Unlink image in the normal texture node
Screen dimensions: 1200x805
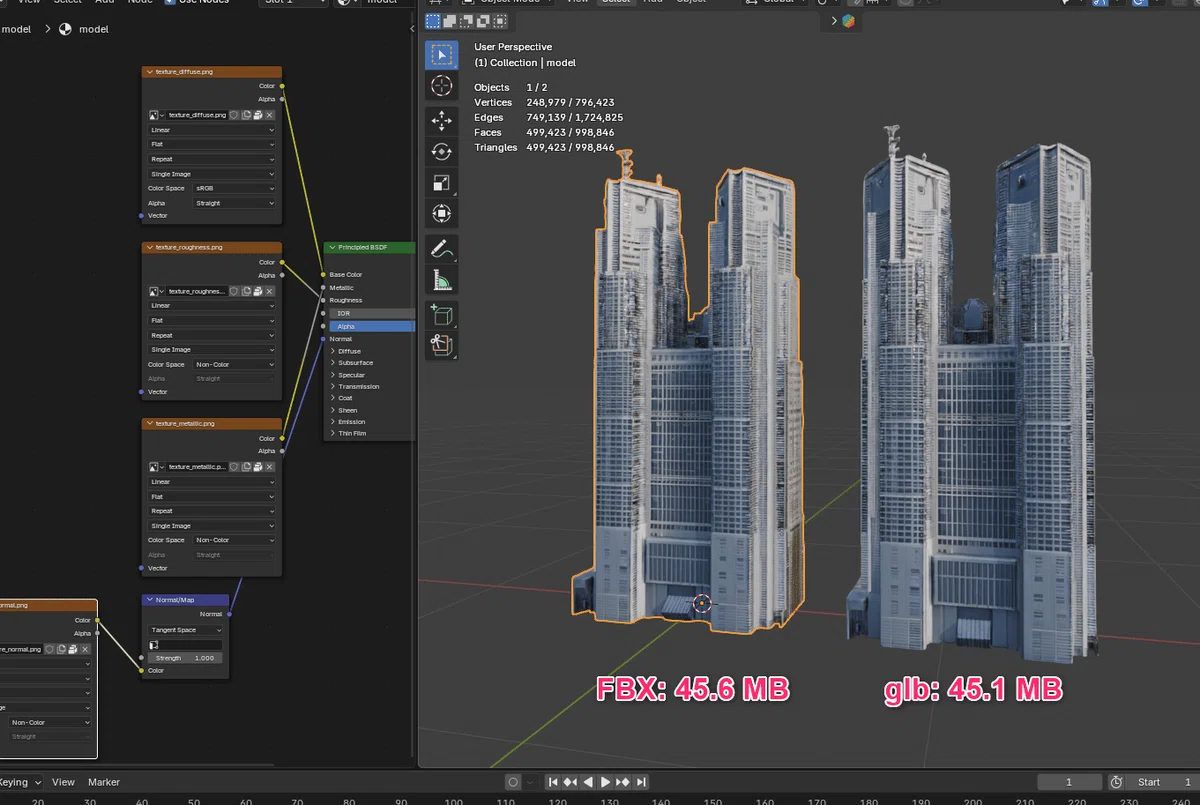click(86, 649)
